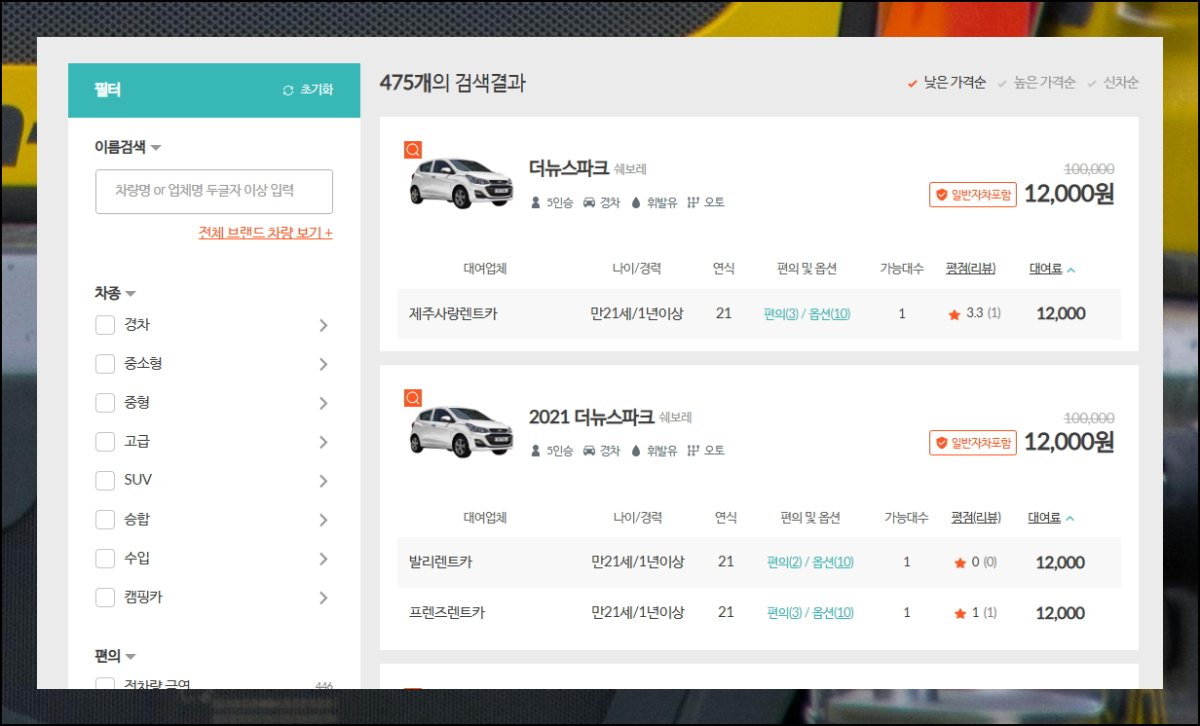The image size is (1200, 726).
Task: Open 편의(2) link for 발리렌트카
Action: [x=785, y=563]
